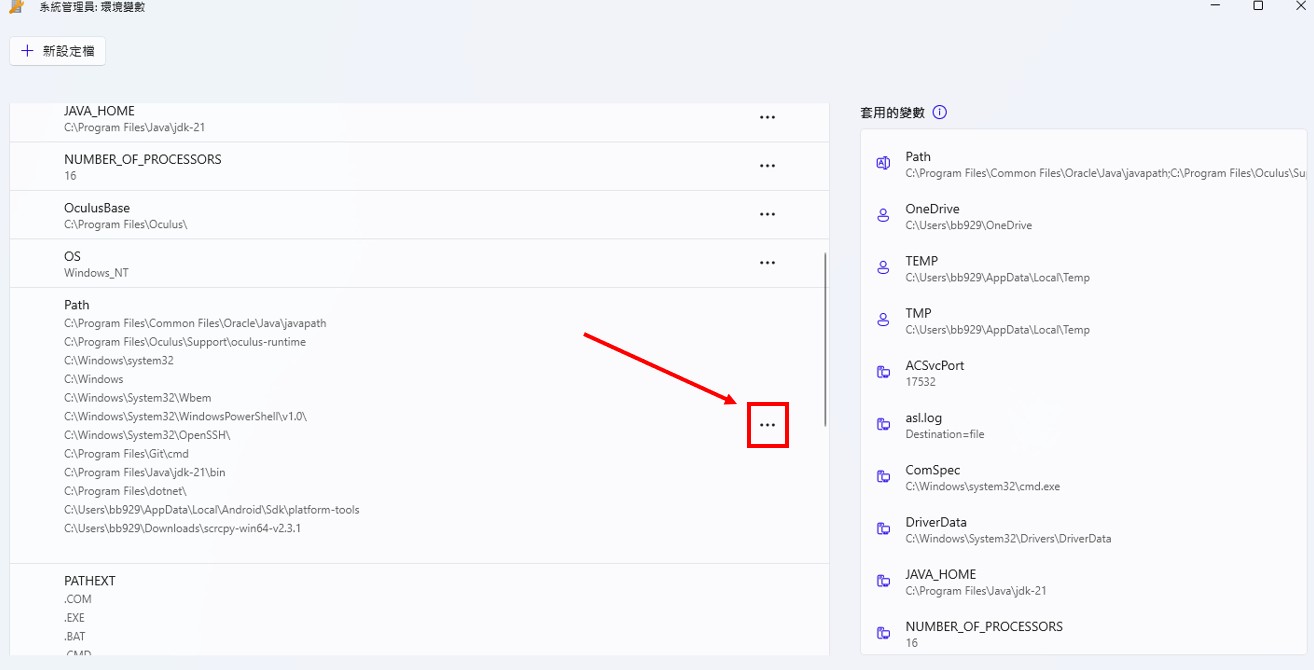
Task: Select the Path variable in left list
Action: coord(420,425)
